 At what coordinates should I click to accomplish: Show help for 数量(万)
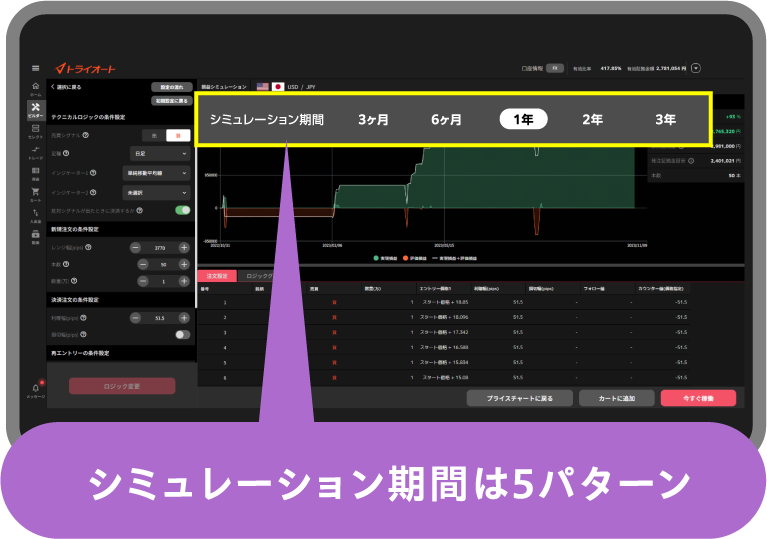[x=74, y=281]
